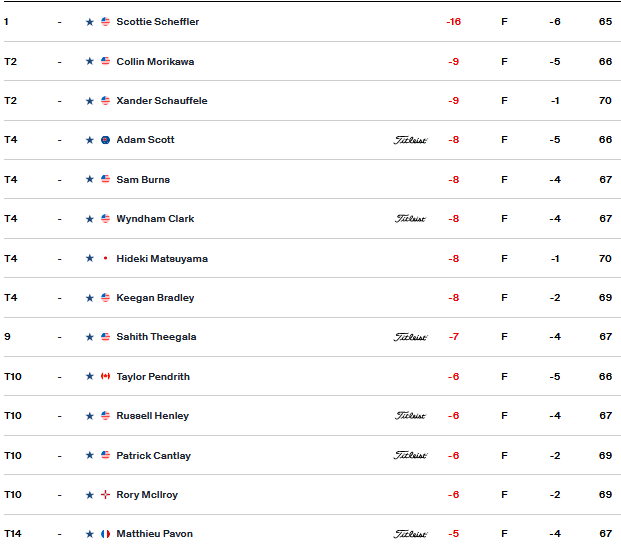Click the Titleist logo beside Sahith Theegala

point(410,337)
